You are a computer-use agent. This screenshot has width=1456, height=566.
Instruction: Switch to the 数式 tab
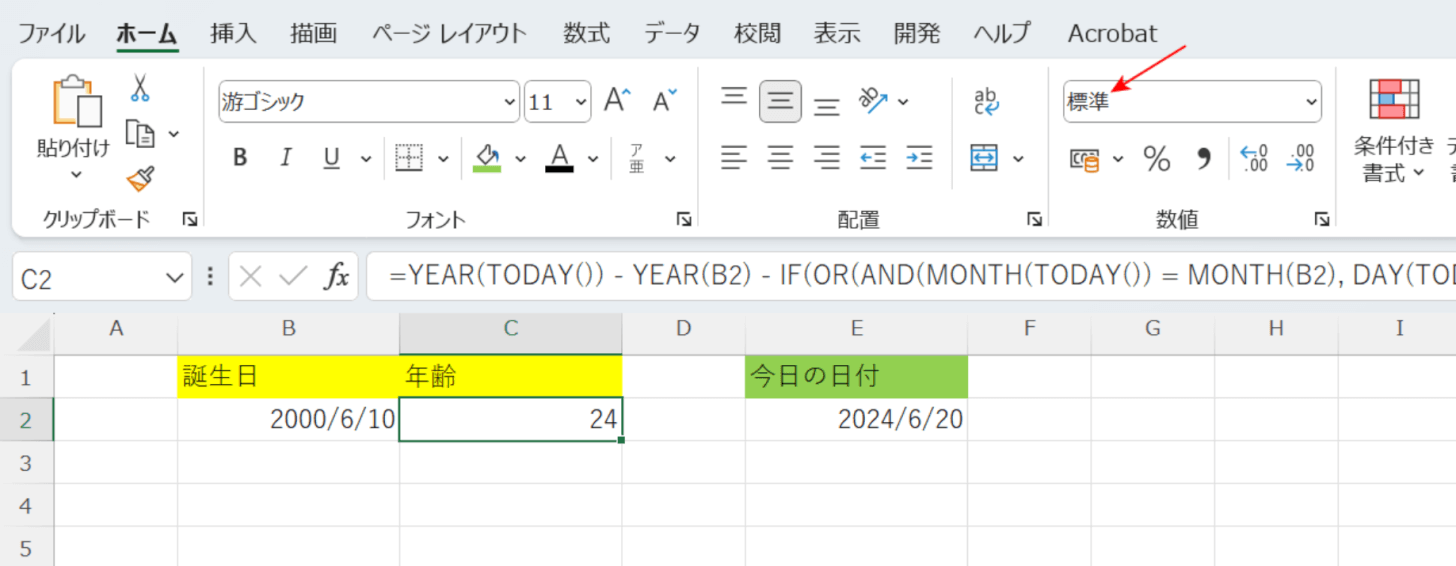(x=586, y=33)
